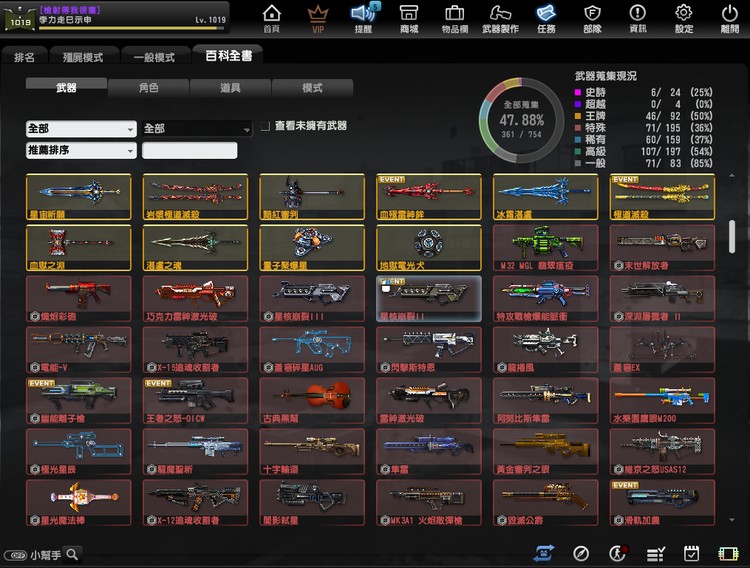This screenshot has width=750, height=568.
Task: Switch to the 道具 items sub-tab
Action: coord(230,88)
